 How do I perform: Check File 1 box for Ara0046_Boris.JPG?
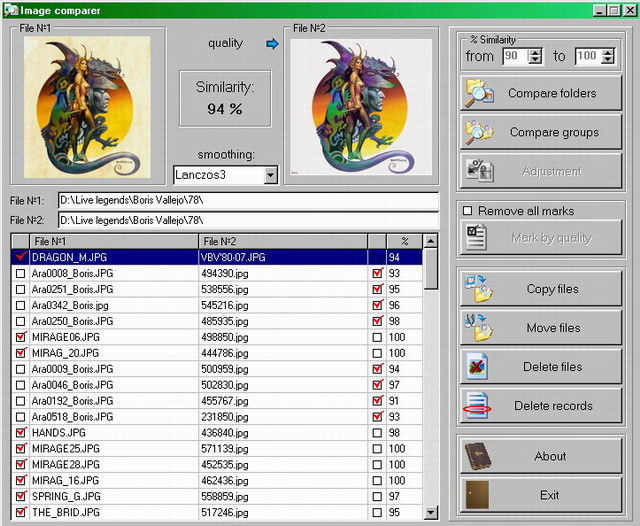[x=20, y=385]
